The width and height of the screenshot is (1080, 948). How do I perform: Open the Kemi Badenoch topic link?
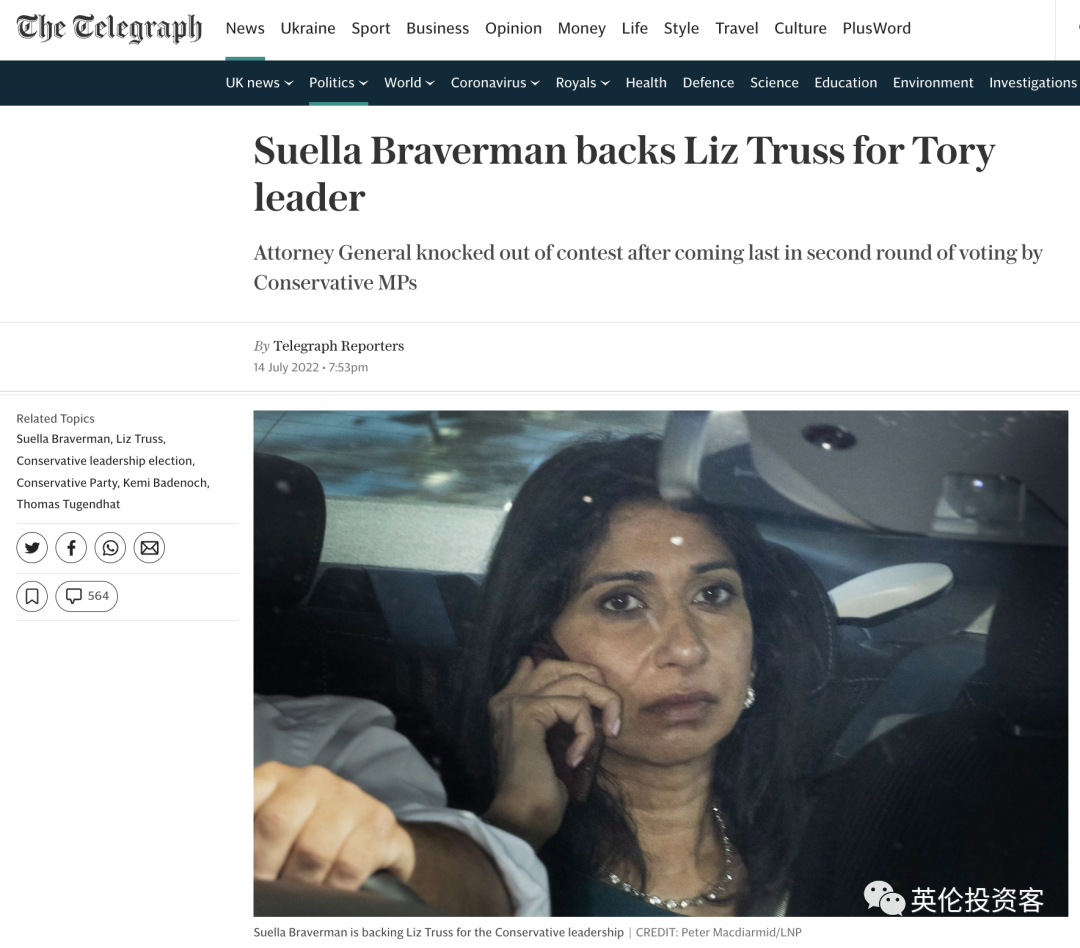pos(166,483)
